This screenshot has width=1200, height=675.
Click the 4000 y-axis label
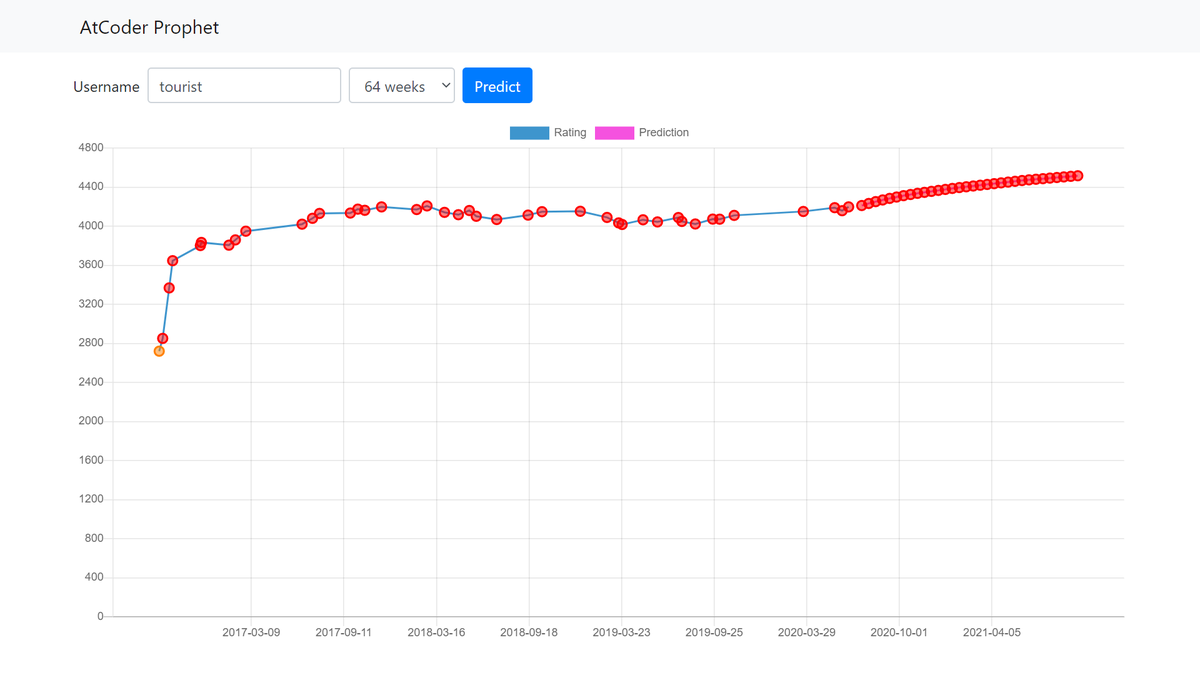point(91,226)
